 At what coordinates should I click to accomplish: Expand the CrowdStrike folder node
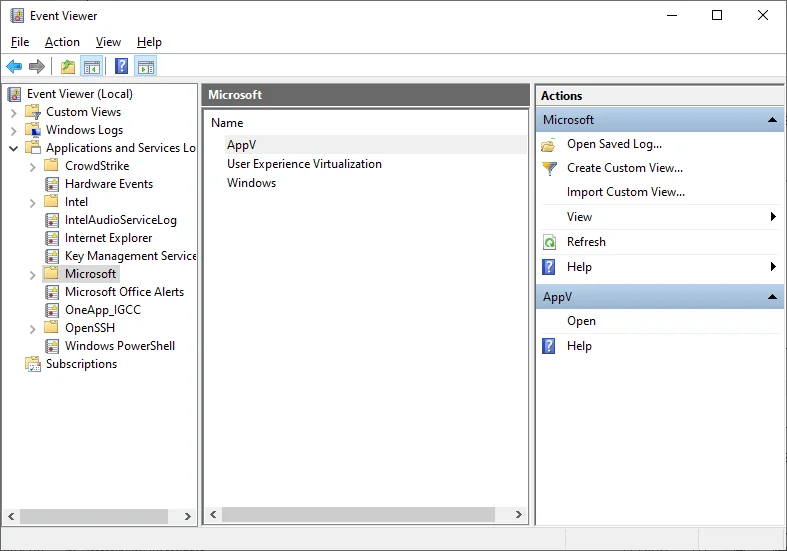[x=33, y=167]
